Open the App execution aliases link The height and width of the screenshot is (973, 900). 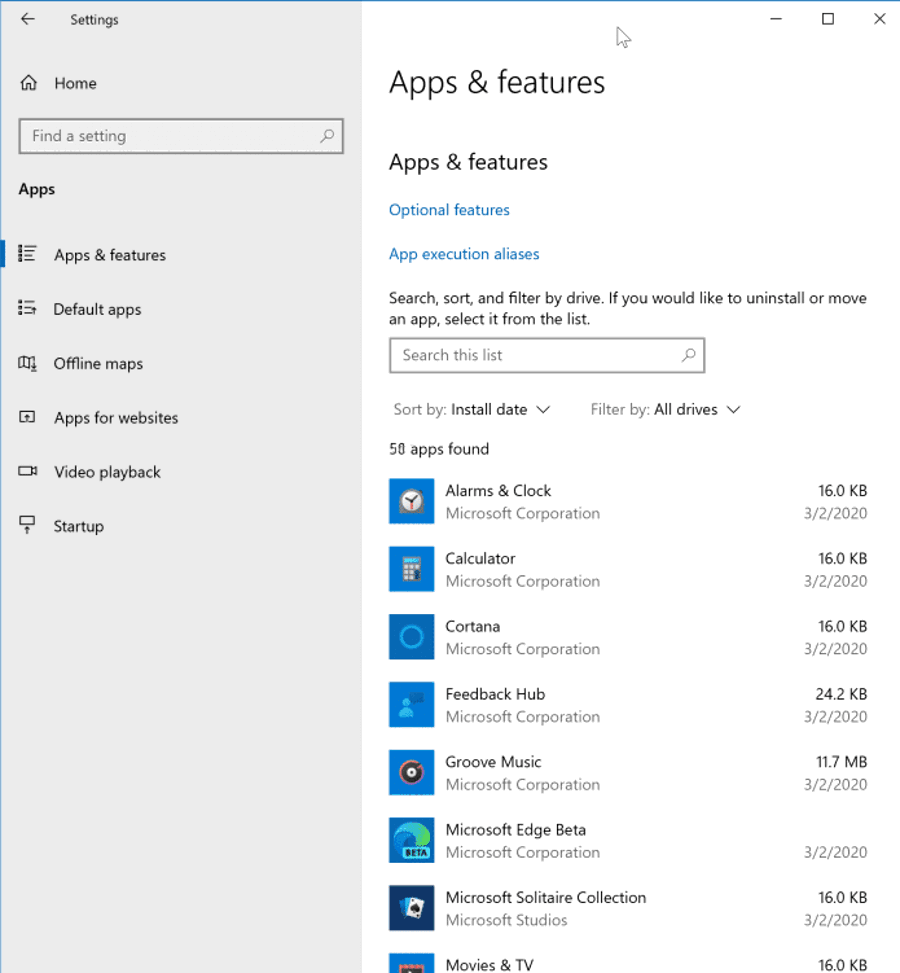point(464,254)
